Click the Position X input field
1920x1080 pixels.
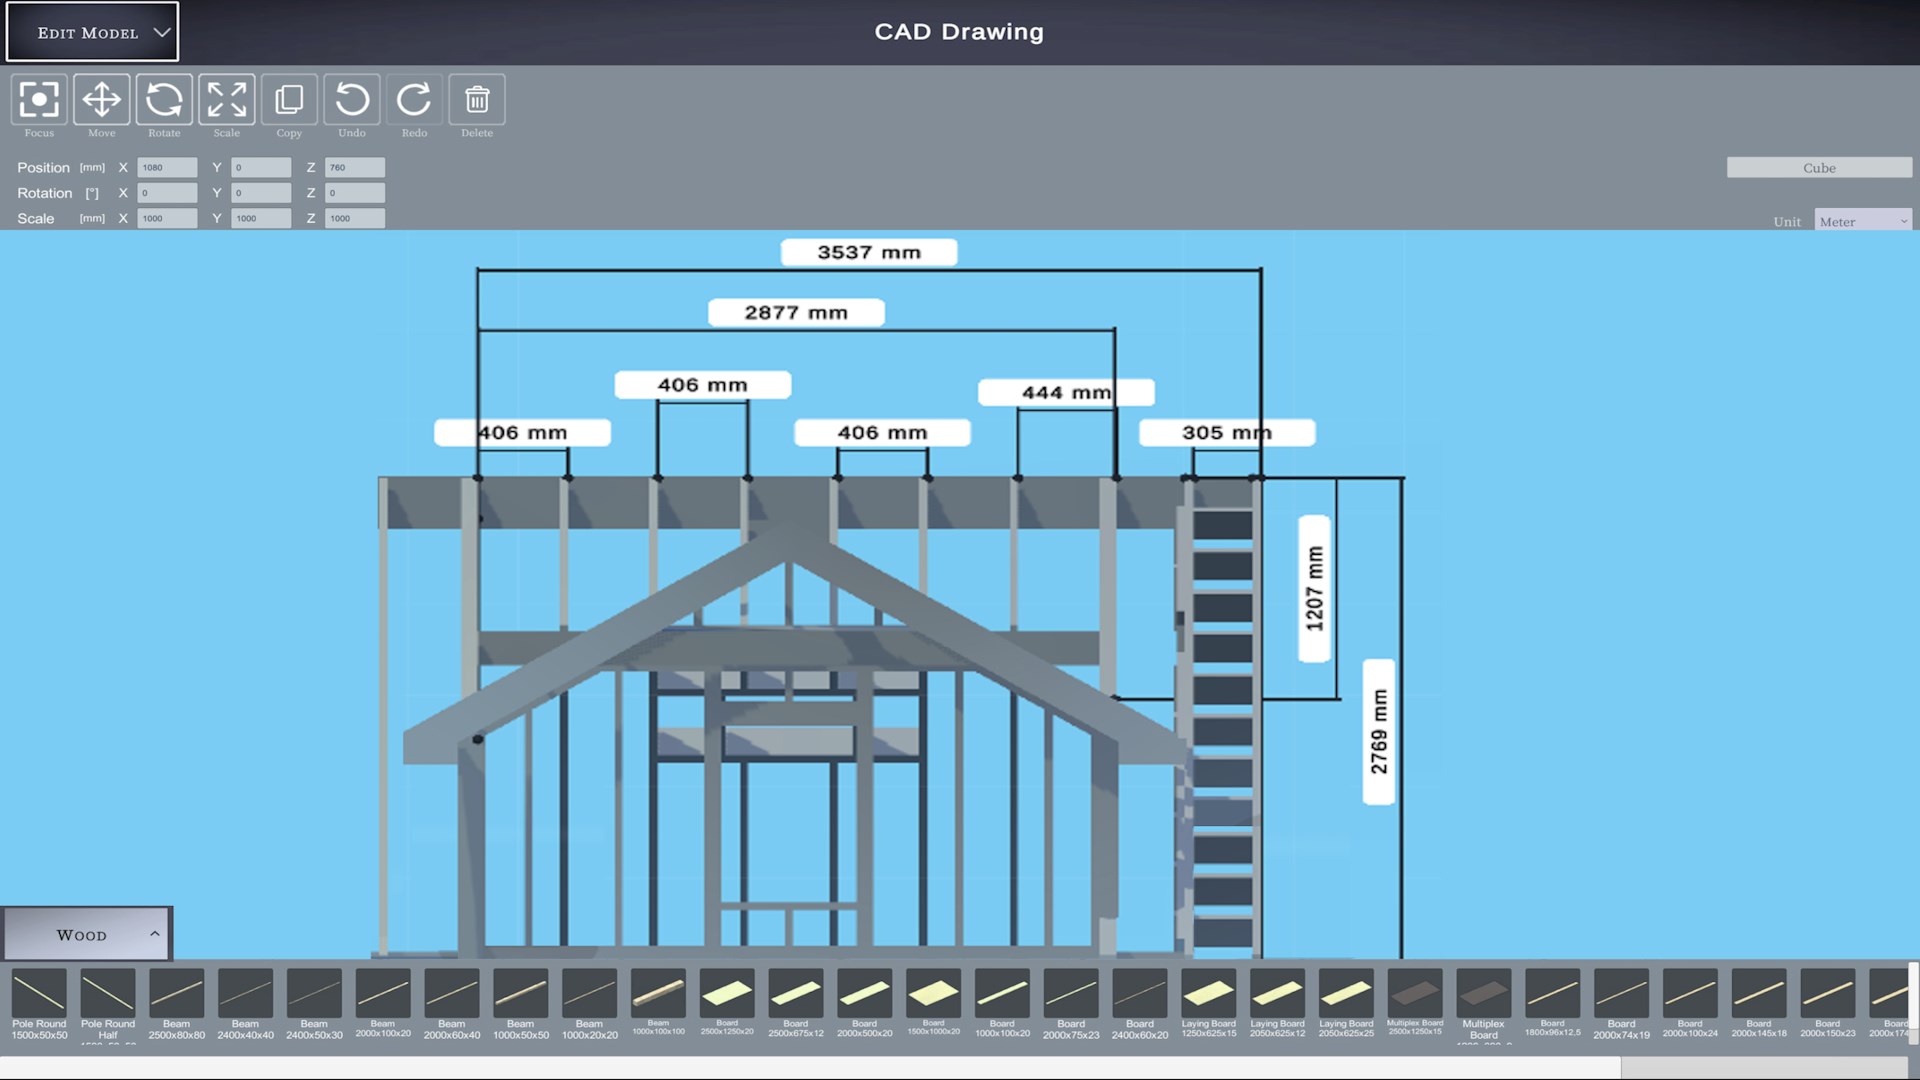coord(167,168)
